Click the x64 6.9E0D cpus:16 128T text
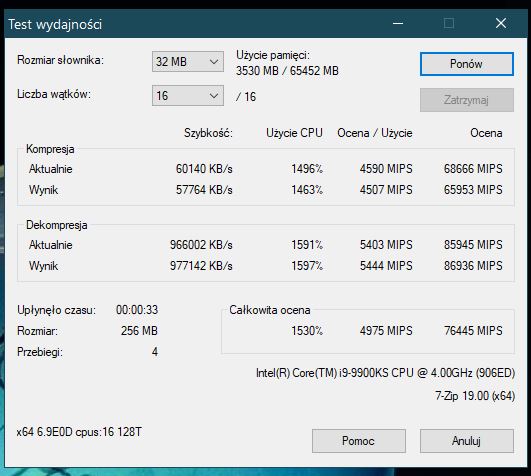Image resolution: width=531 pixels, height=476 pixels. pyautogui.click(x=79, y=432)
